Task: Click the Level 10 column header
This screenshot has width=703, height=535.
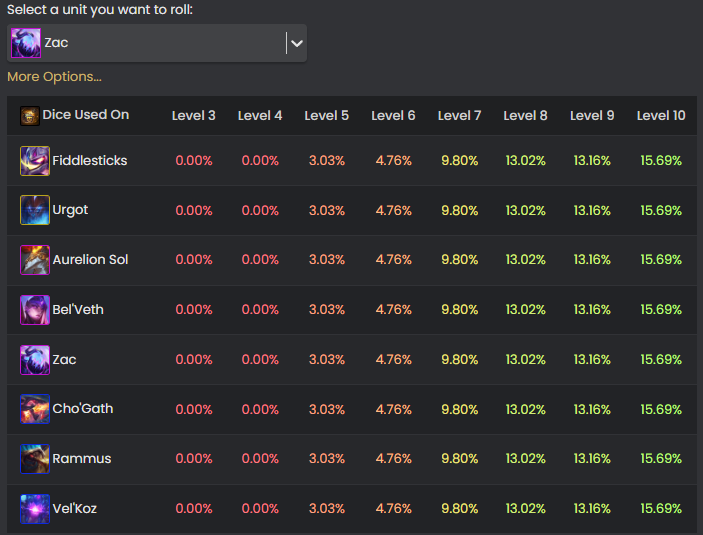Action: (x=661, y=116)
